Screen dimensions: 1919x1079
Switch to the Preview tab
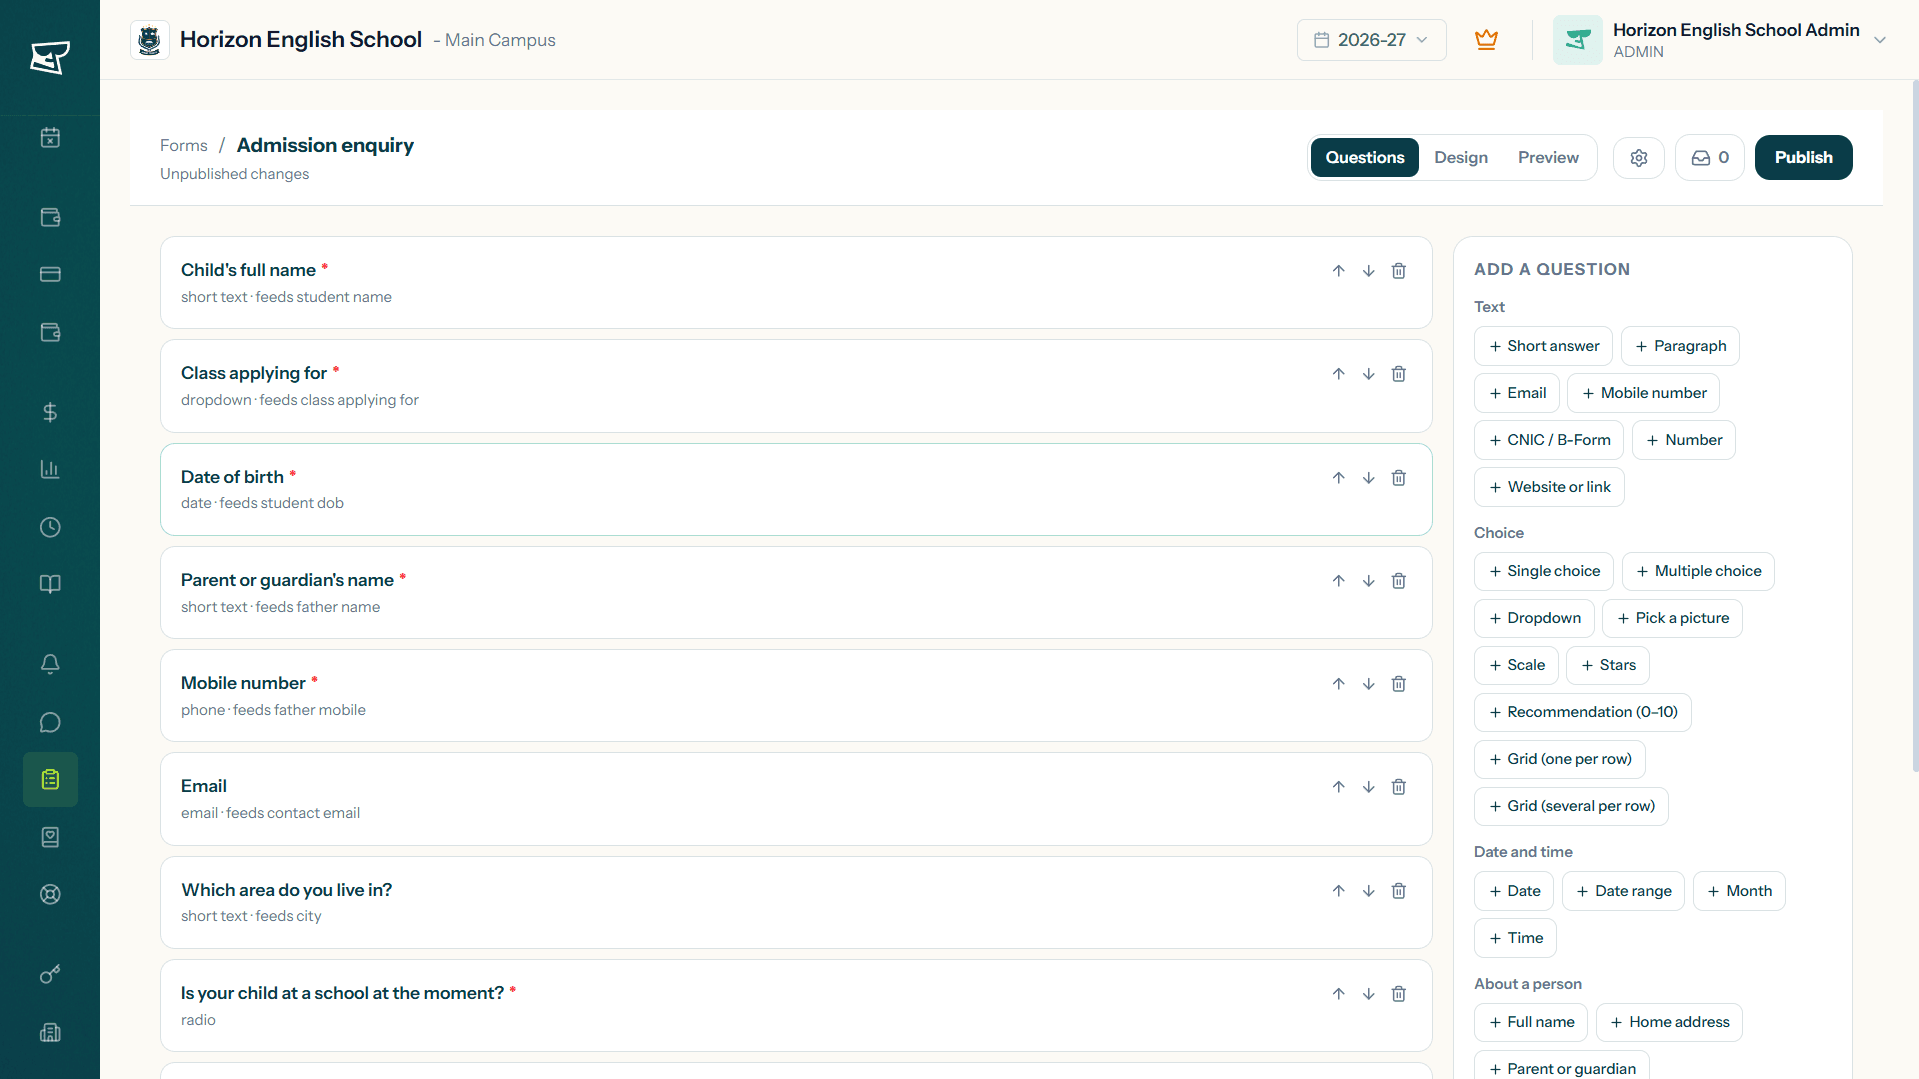click(x=1548, y=158)
